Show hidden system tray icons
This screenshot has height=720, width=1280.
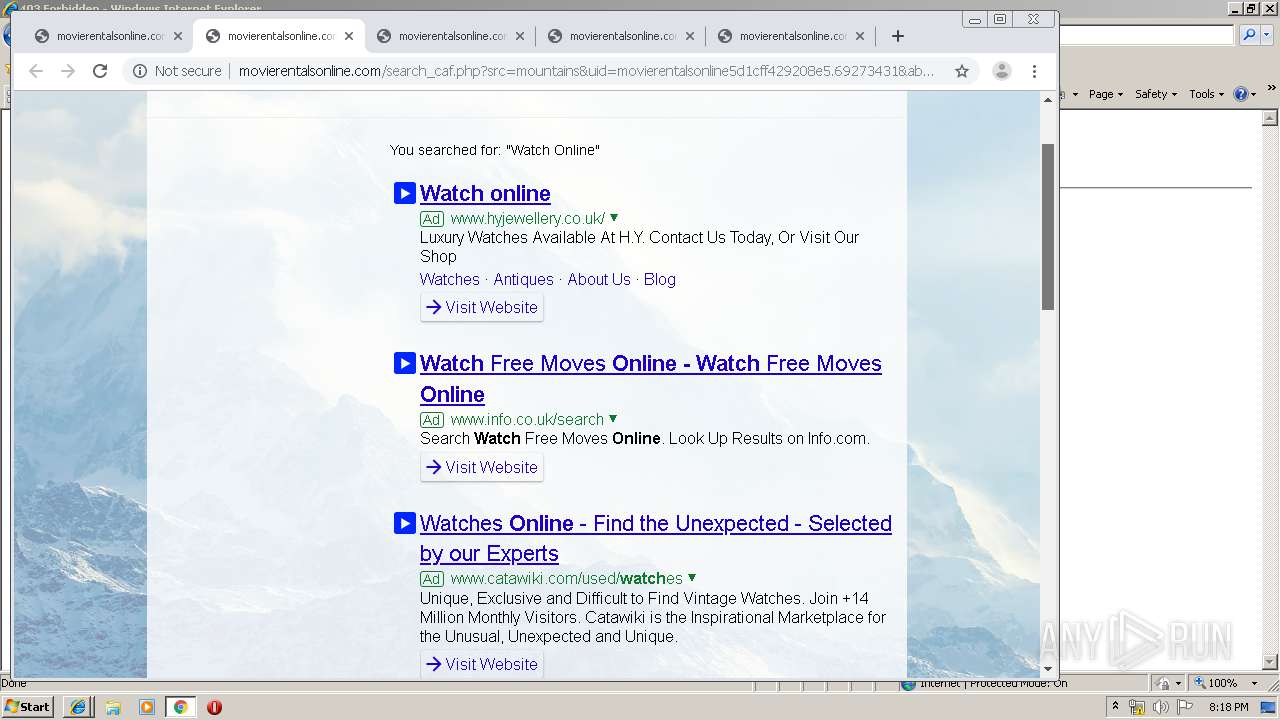click(1115, 707)
